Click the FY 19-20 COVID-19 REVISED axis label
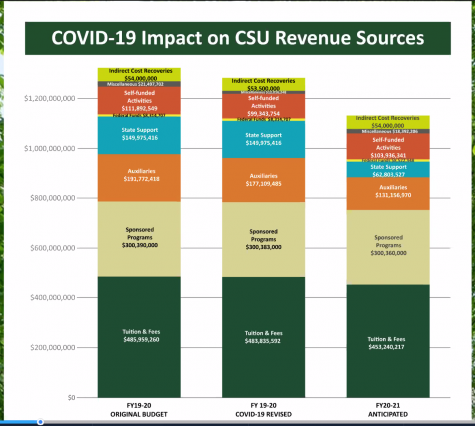 [x=263, y=410]
